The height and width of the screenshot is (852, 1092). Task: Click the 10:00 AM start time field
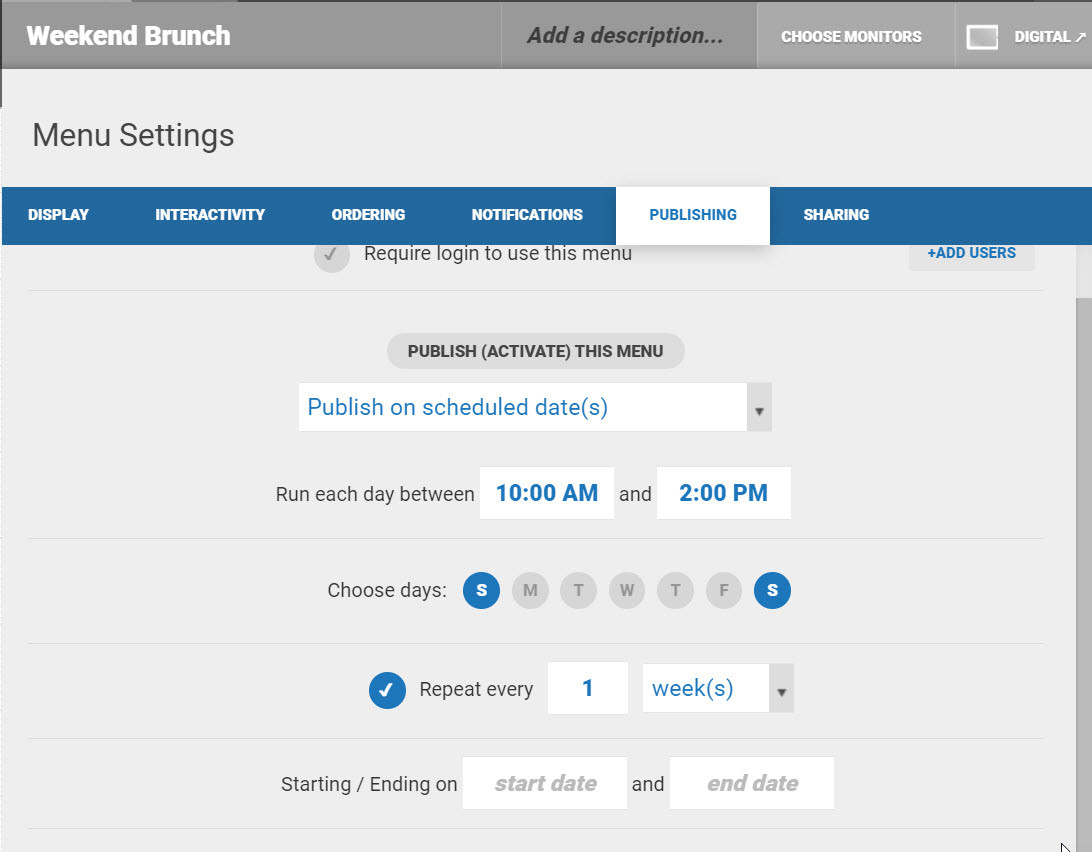[x=547, y=493]
